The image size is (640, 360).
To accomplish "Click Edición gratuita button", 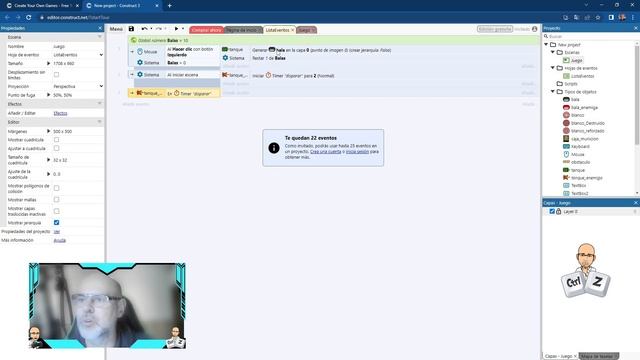I will click(495, 29).
